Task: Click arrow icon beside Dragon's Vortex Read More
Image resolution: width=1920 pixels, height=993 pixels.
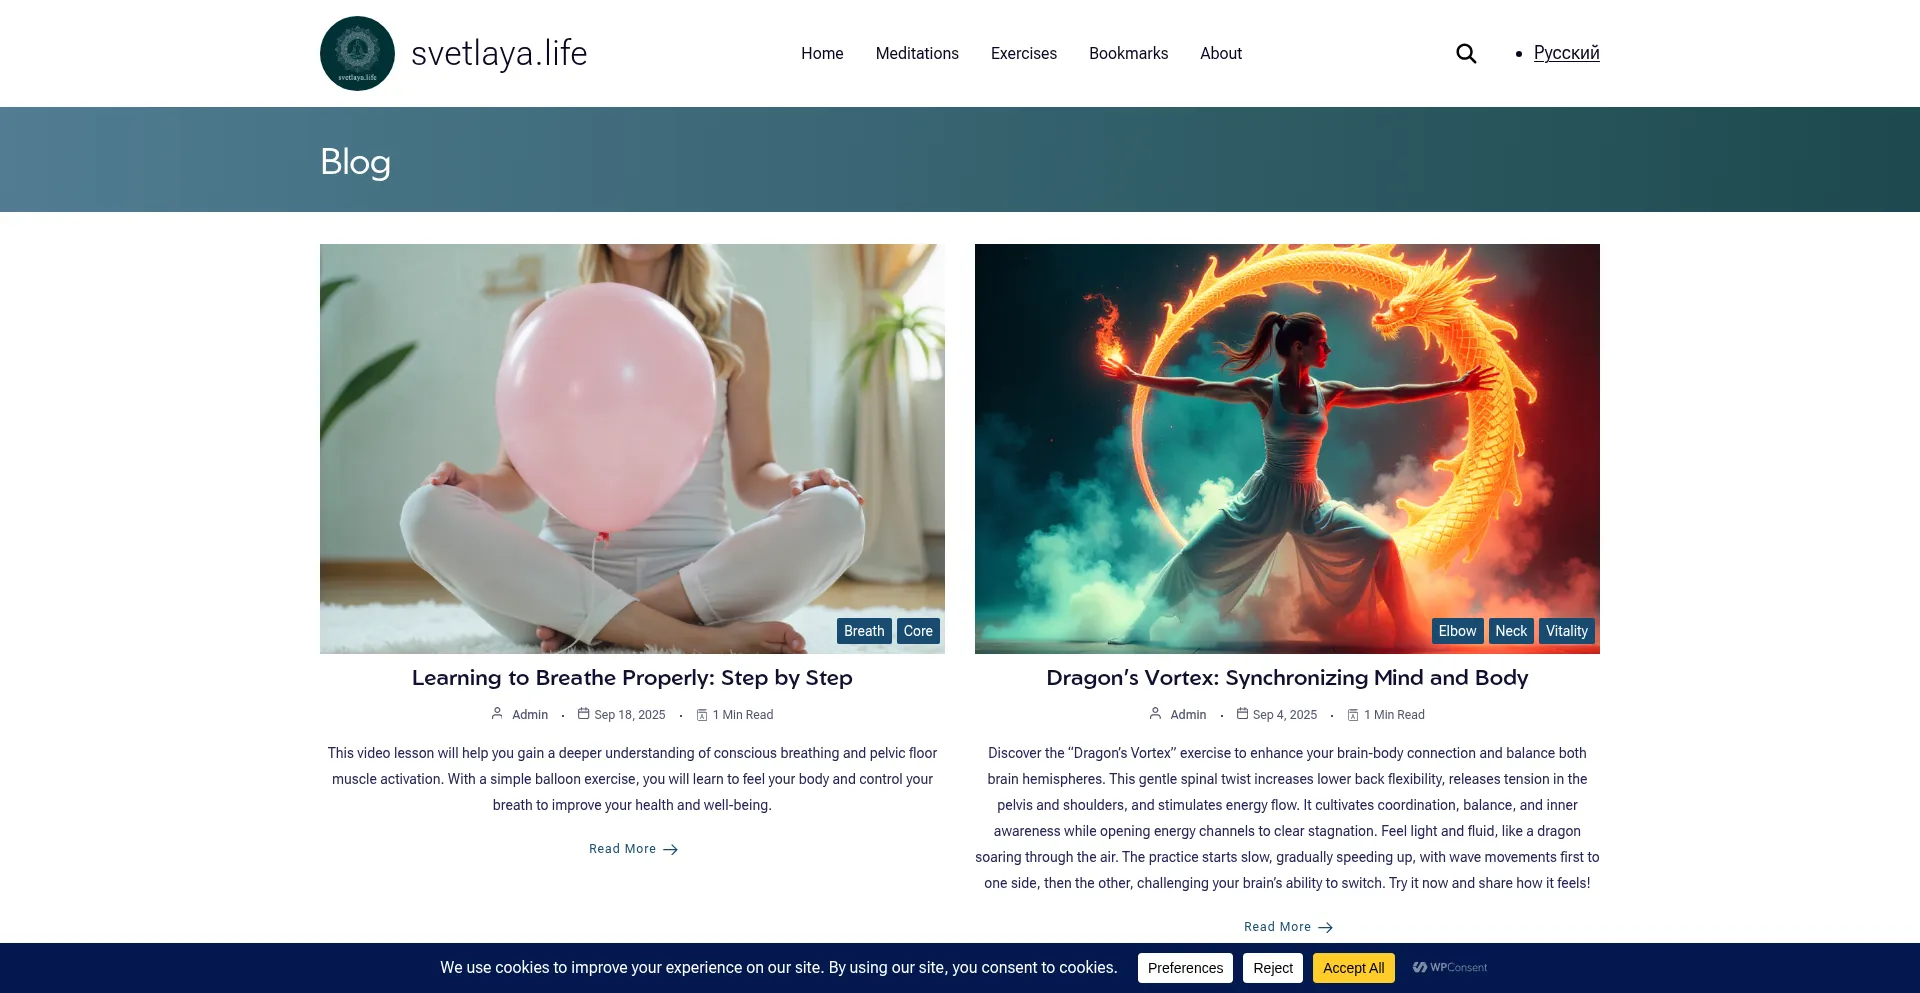Action: (1326, 927)
